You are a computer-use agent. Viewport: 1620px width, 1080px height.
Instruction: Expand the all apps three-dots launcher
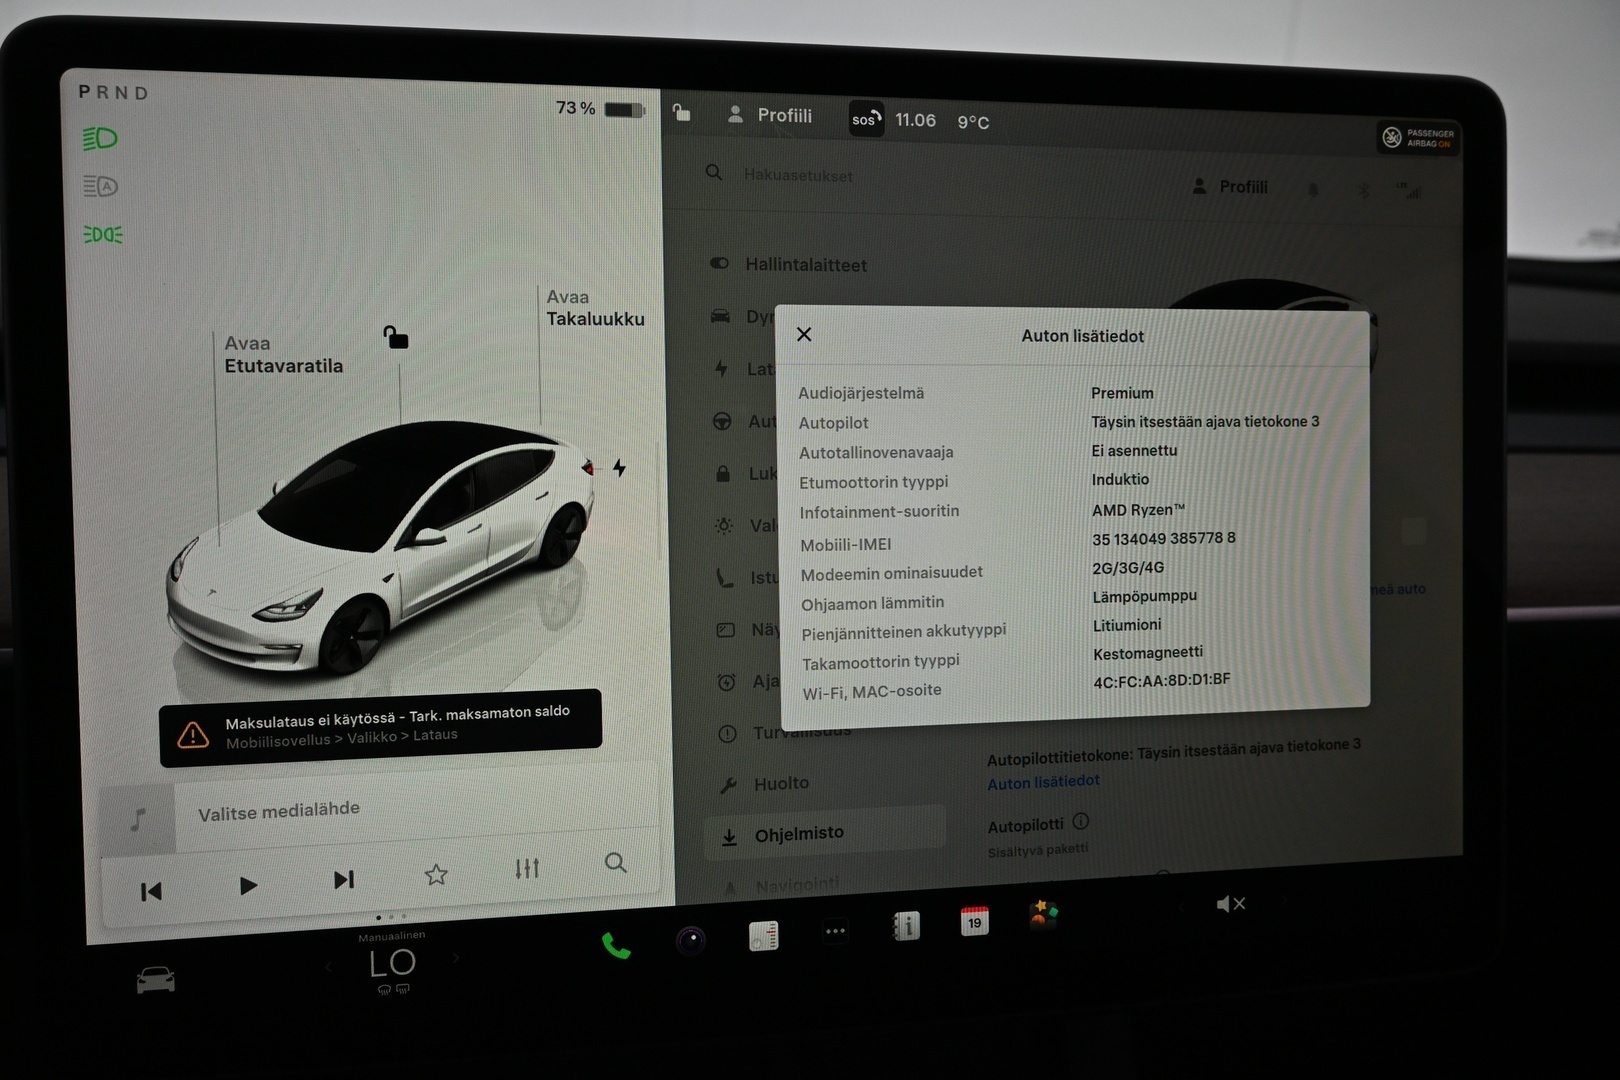coord(835,931)
